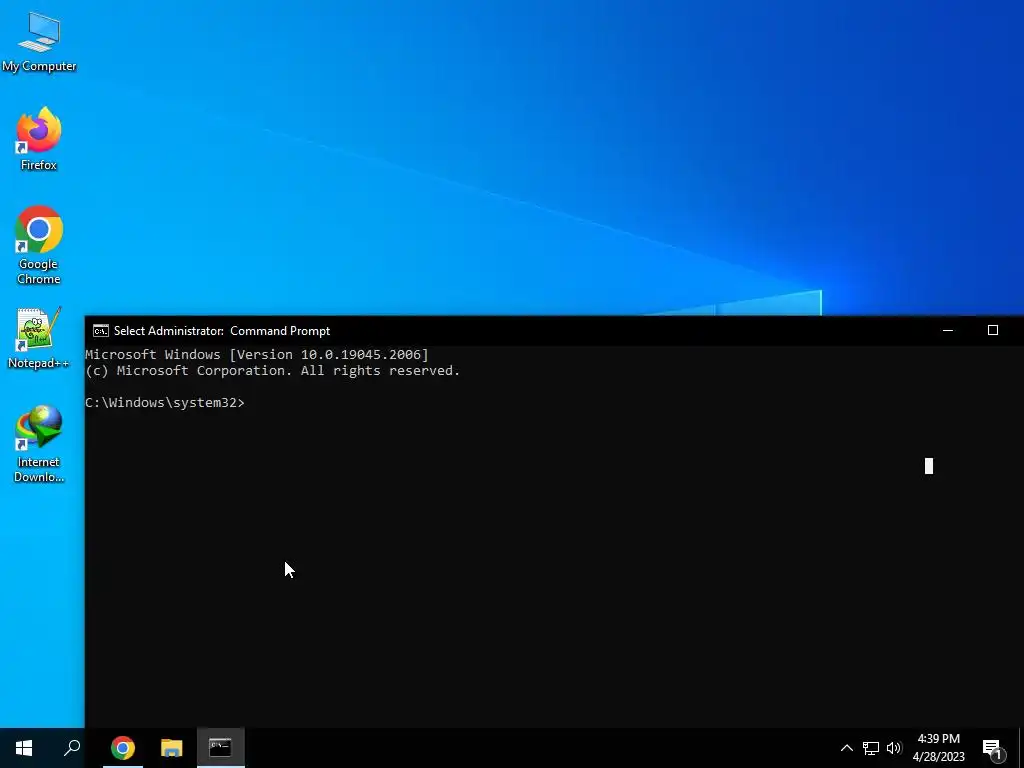This screenshot has height=768, width=1024.
Task: Select the Firefox desktop shortcut
Action: [39, 138]
